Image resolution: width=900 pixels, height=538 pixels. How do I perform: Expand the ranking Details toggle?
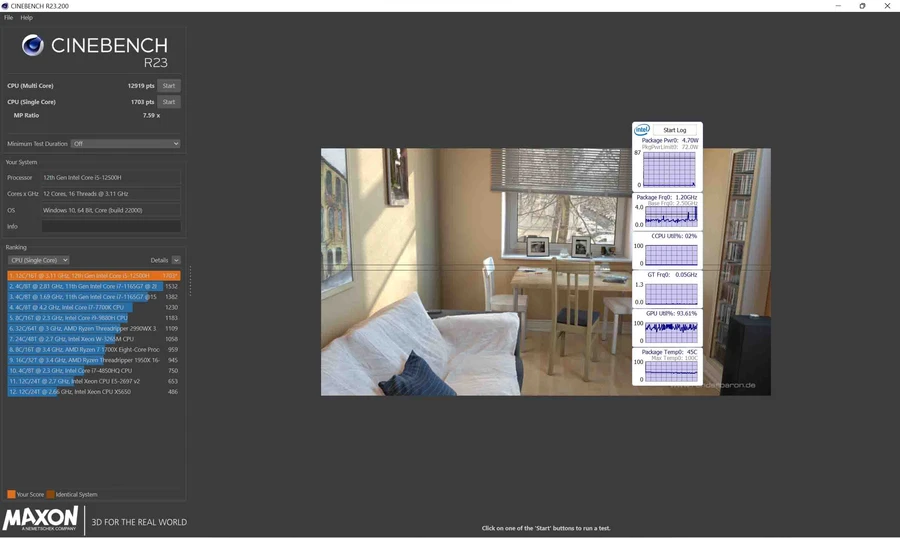(176, 260)
